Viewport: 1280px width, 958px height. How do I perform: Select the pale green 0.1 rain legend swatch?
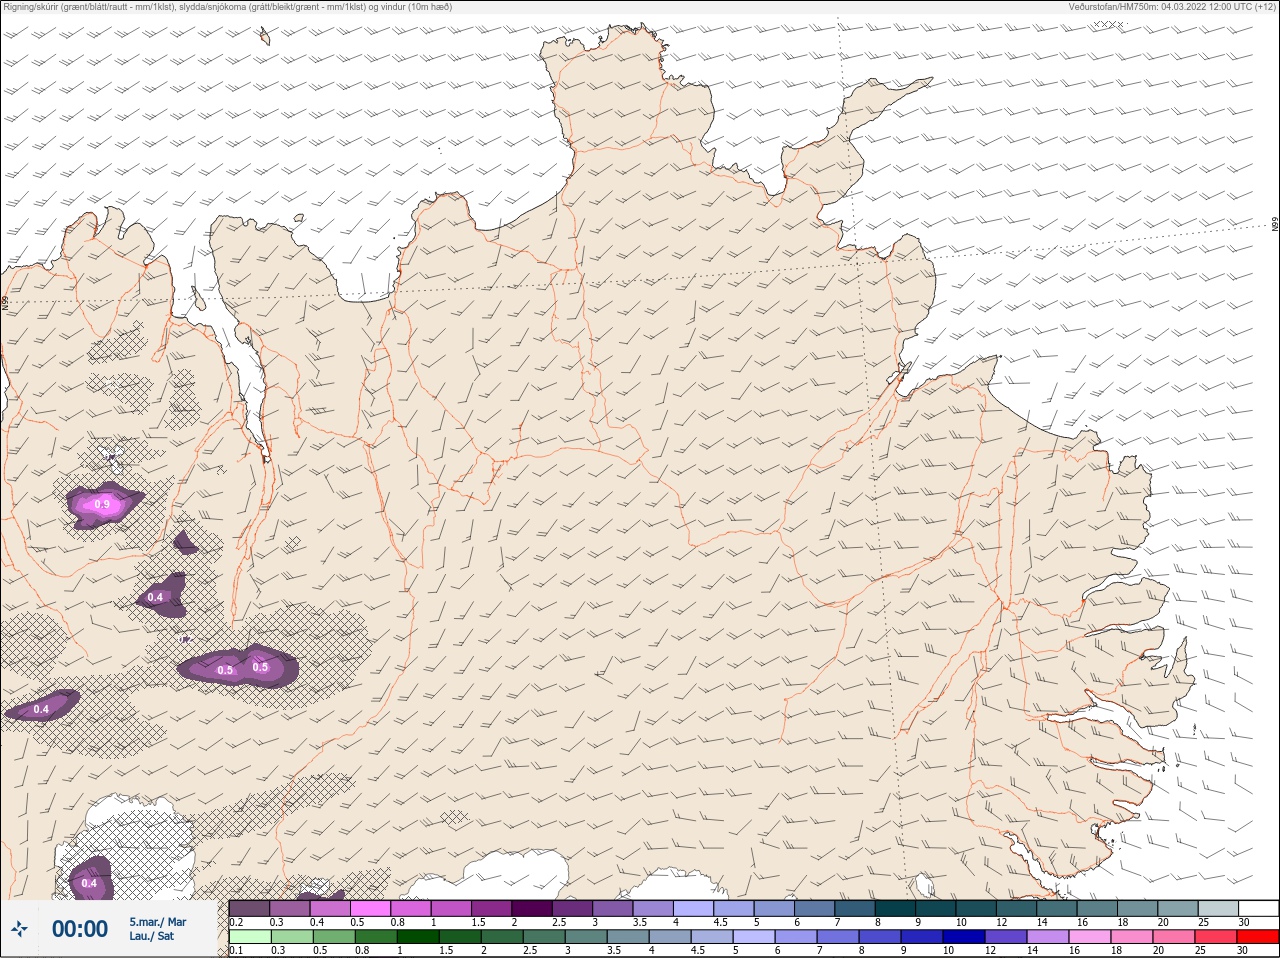pos(249,937)
